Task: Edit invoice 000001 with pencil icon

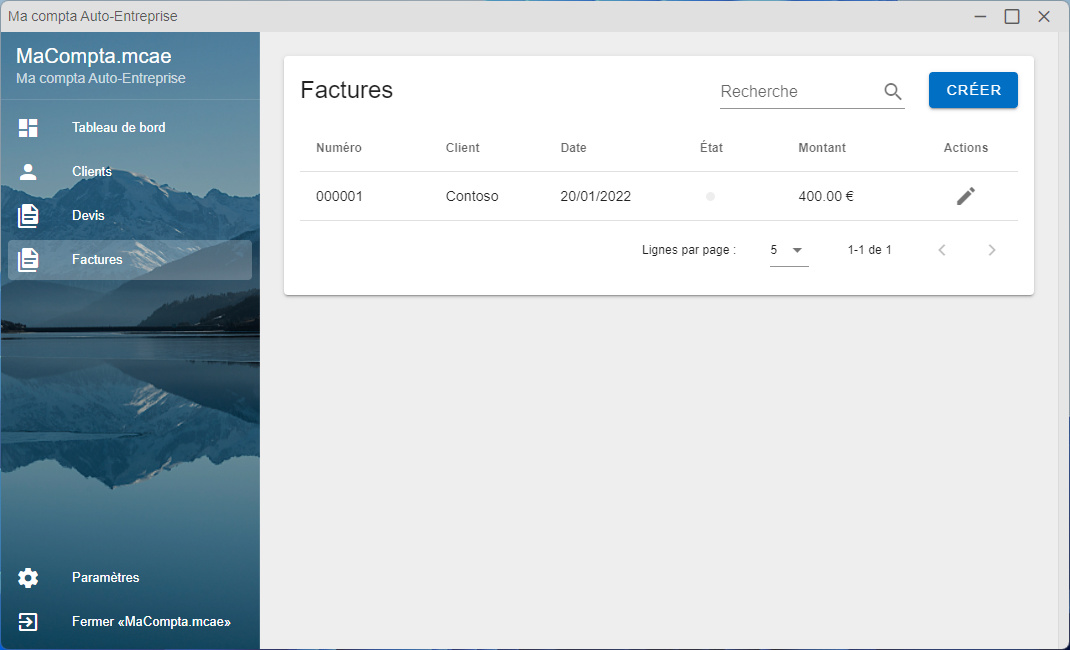Action: pos(966,196)
